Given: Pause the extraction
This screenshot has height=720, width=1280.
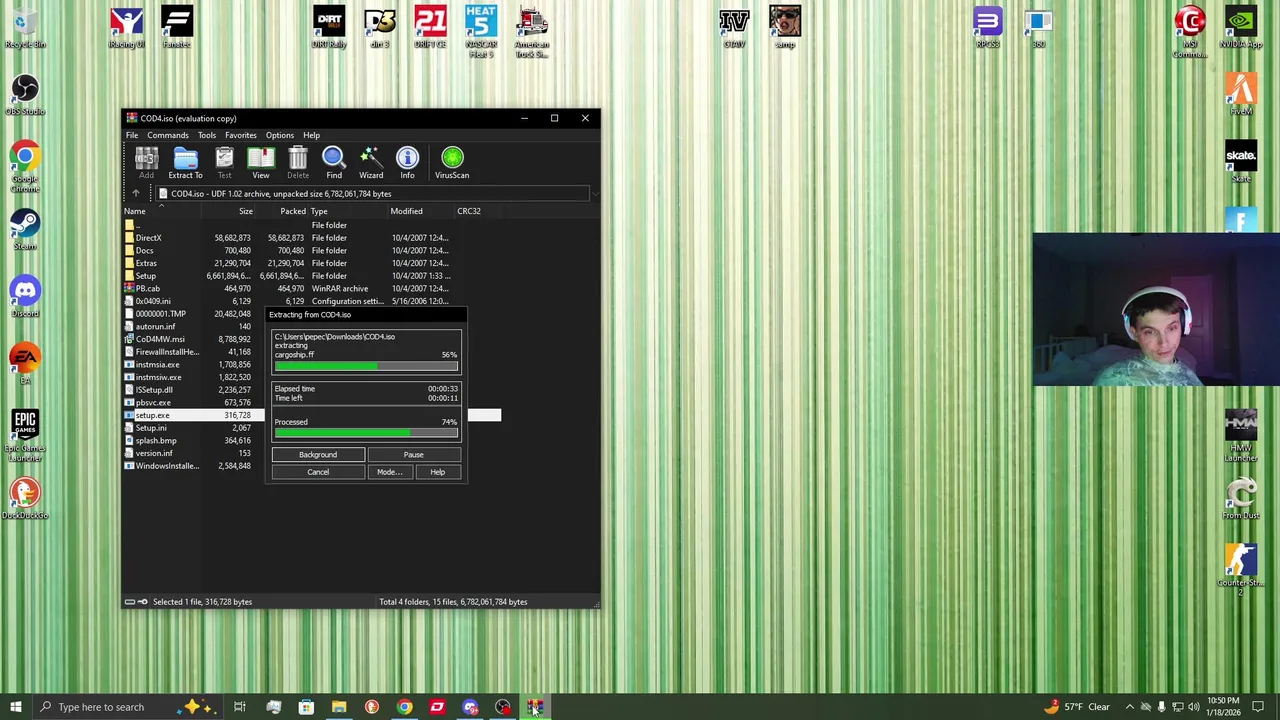Looking at the screenshot, I should click(414, 455).
